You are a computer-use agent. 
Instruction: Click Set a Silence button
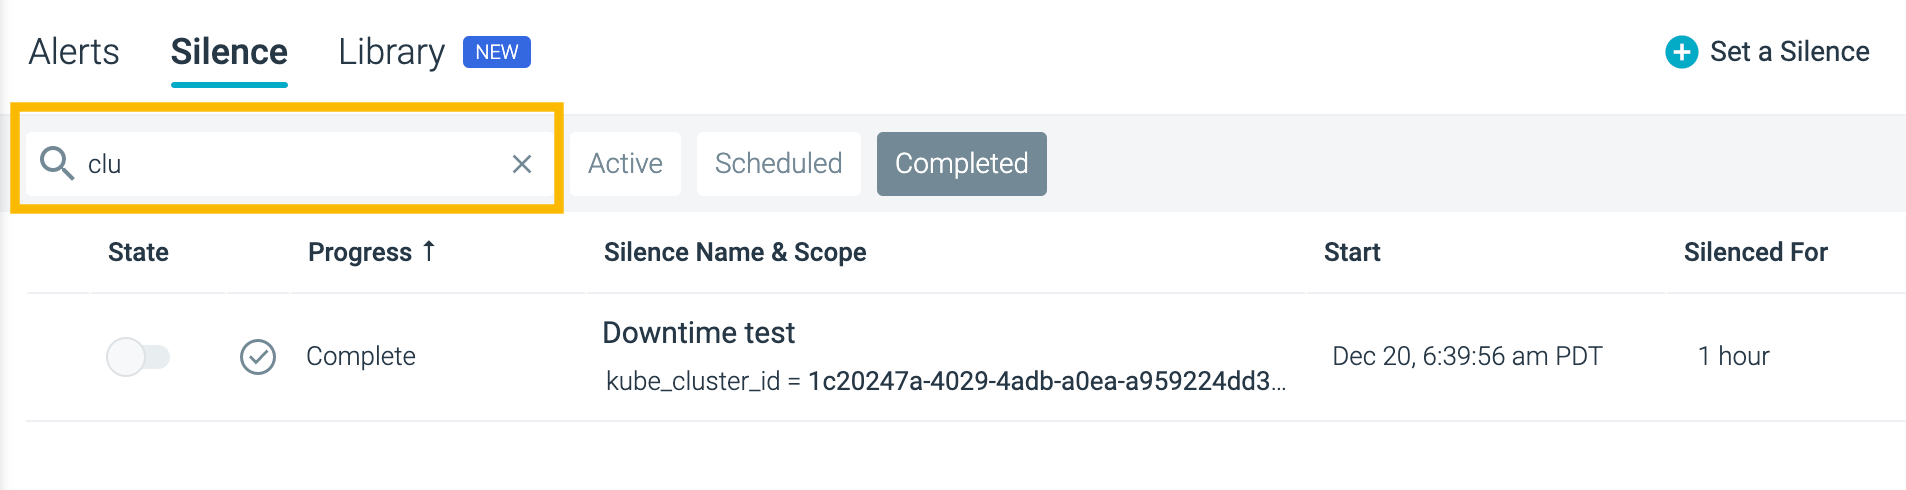coord(1768,52)
